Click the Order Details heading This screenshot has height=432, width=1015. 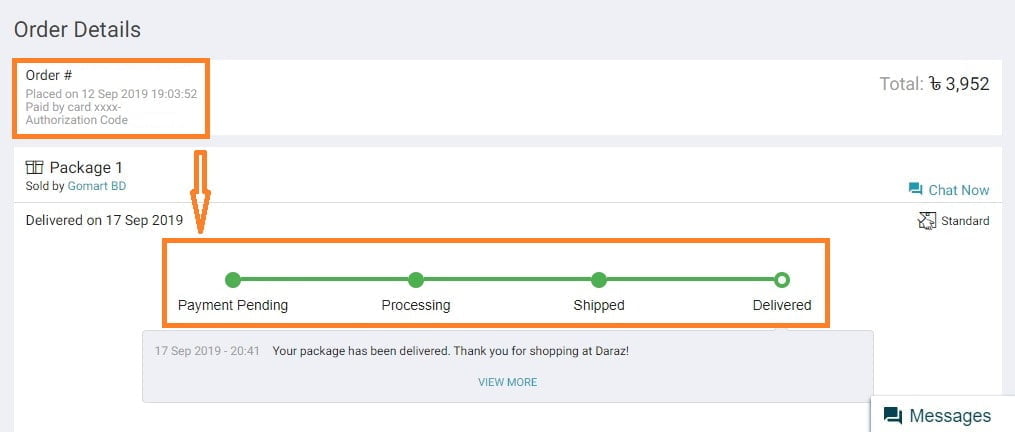77,30
